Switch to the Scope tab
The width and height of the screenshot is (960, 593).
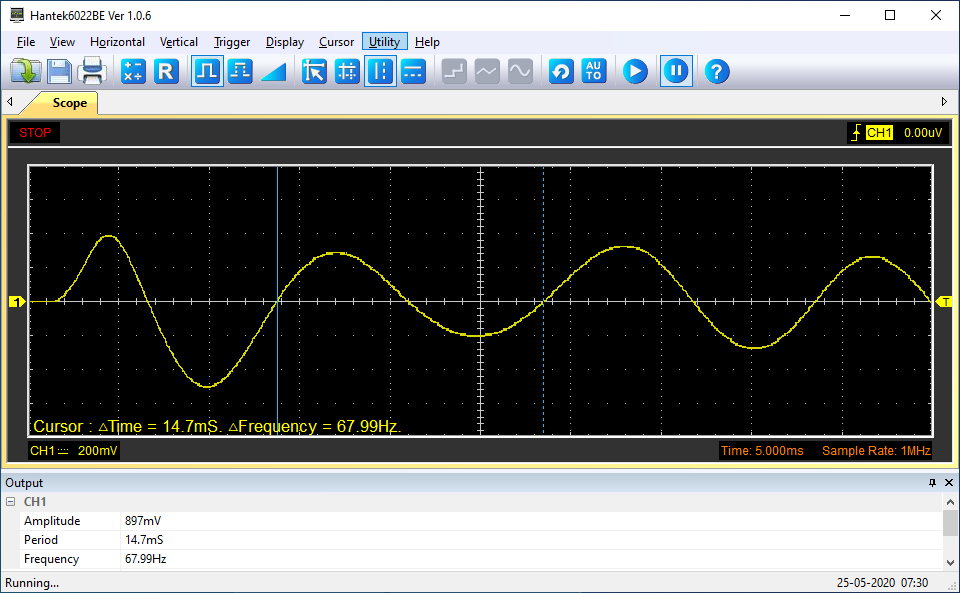coord(69,103)
